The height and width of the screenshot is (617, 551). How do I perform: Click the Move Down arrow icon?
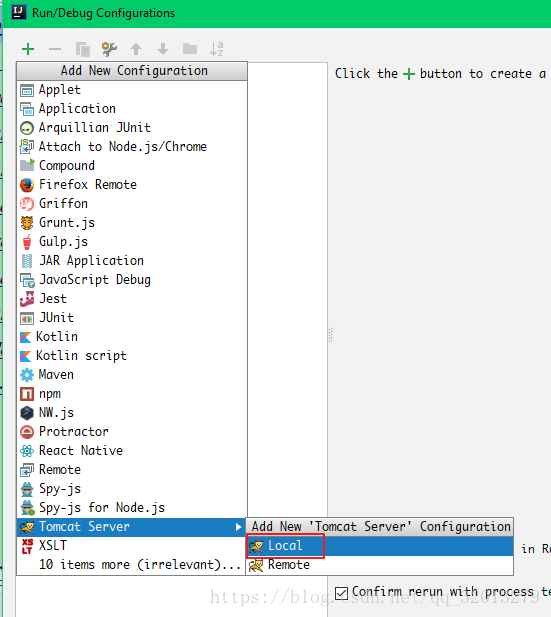point(163,49)
